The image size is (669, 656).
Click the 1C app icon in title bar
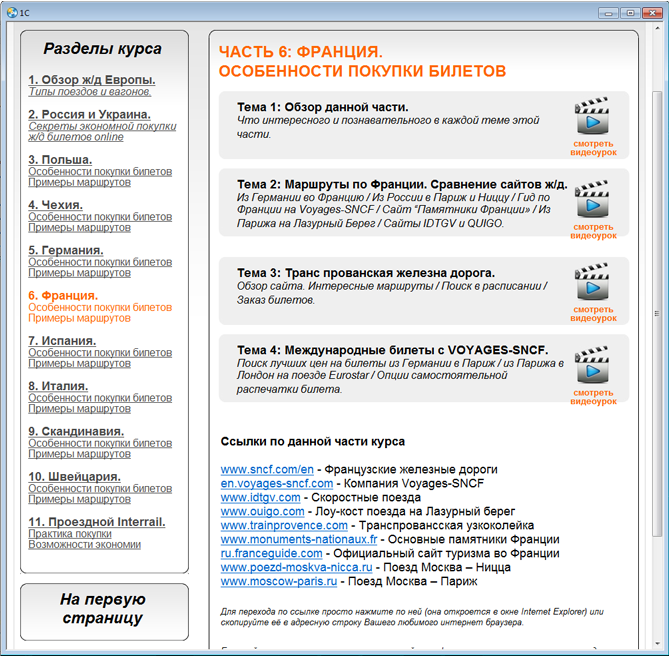(x=12, y=13)
